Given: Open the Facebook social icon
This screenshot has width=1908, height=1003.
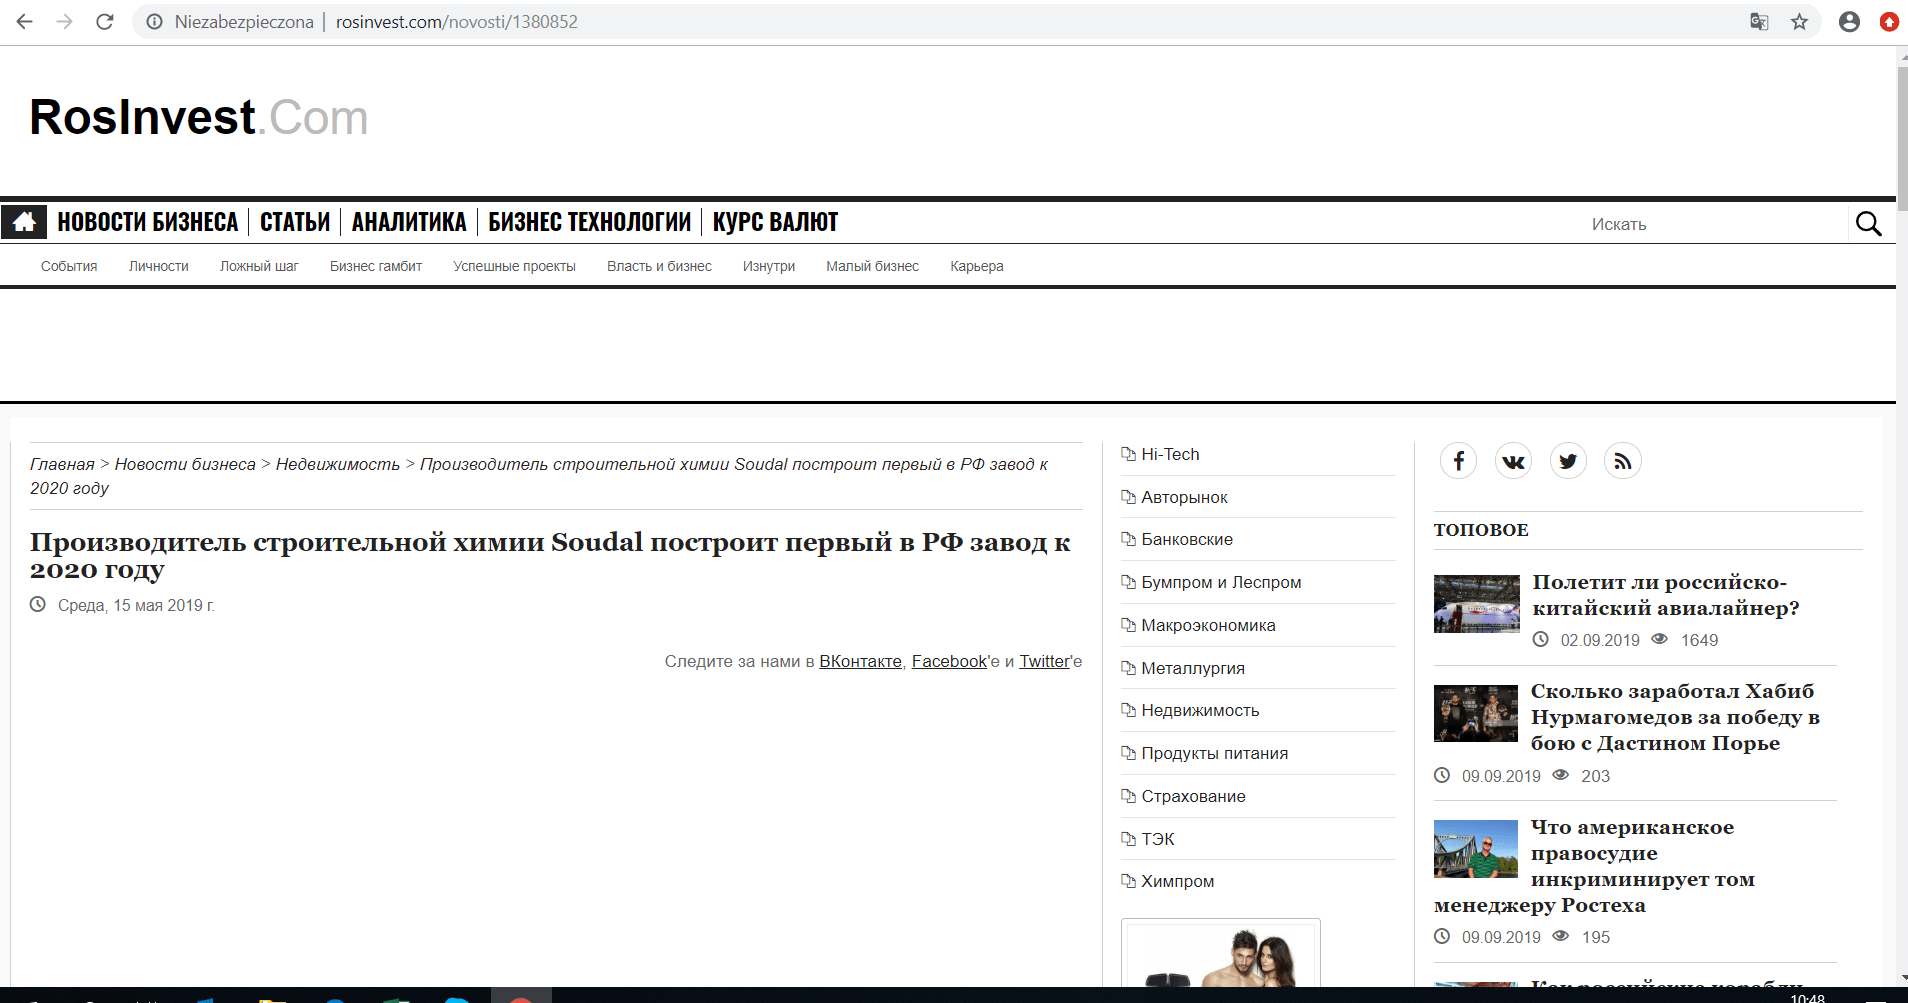Looking at the screenshot, I should (x=1459, y=461).
